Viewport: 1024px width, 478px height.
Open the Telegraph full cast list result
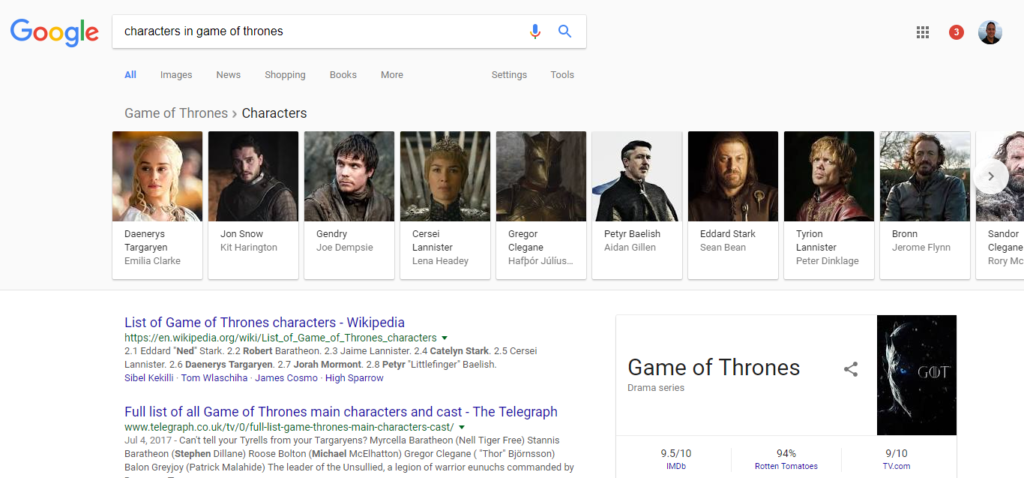[x=341, y=412]
